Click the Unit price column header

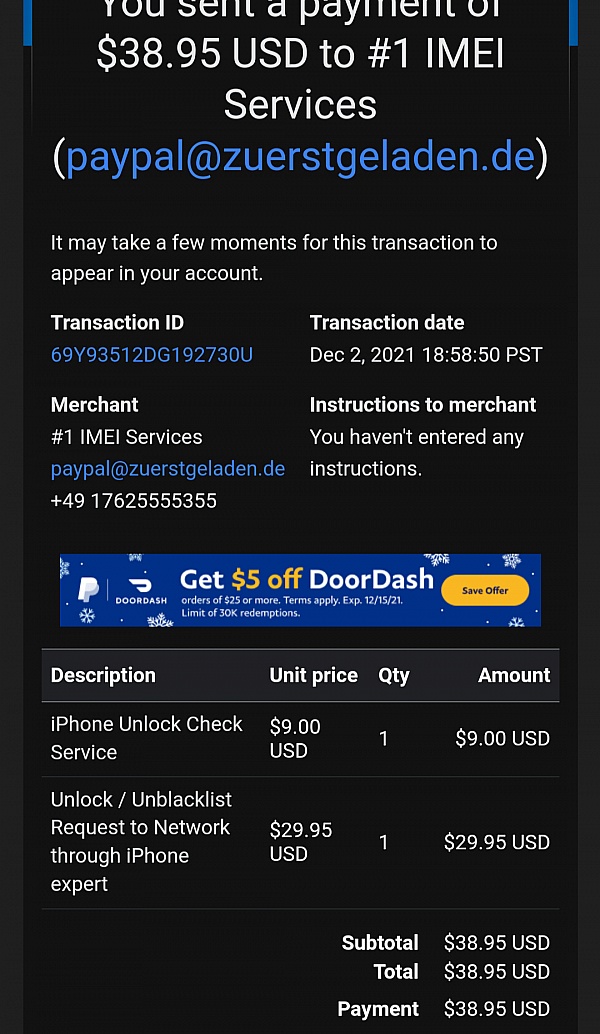pos(313,675)
